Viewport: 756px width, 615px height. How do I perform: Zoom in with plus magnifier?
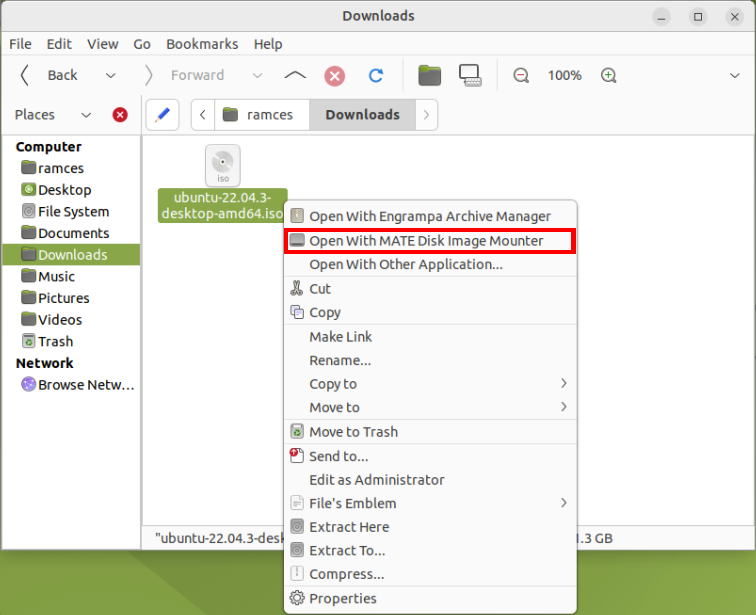pos(608,76)
